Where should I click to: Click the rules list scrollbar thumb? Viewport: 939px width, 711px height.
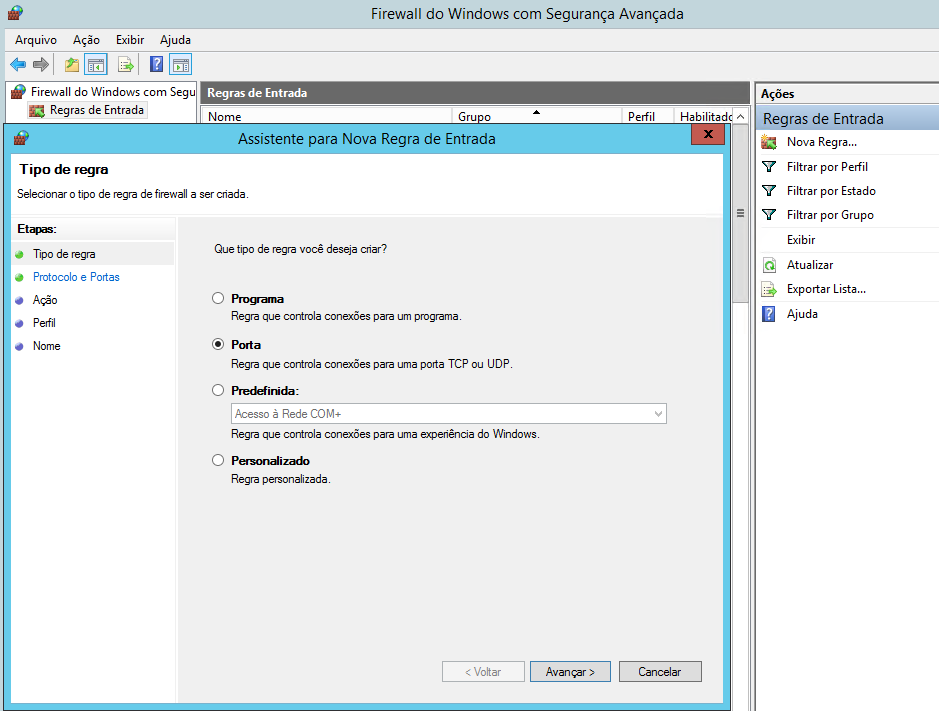tap(740, 213)
